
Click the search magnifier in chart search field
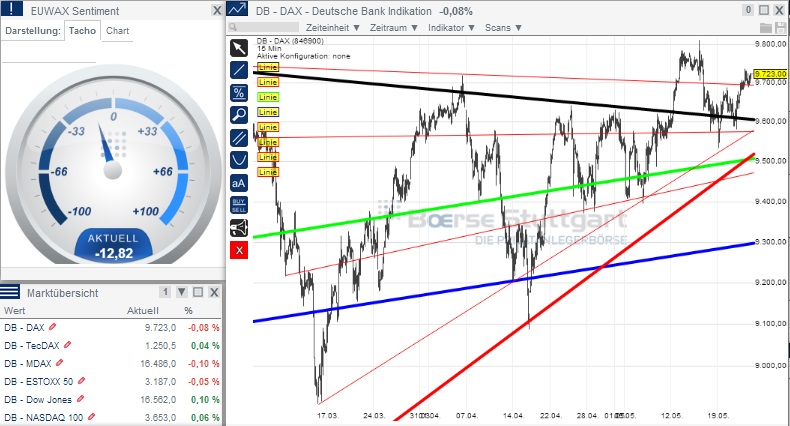click(233, 28)
